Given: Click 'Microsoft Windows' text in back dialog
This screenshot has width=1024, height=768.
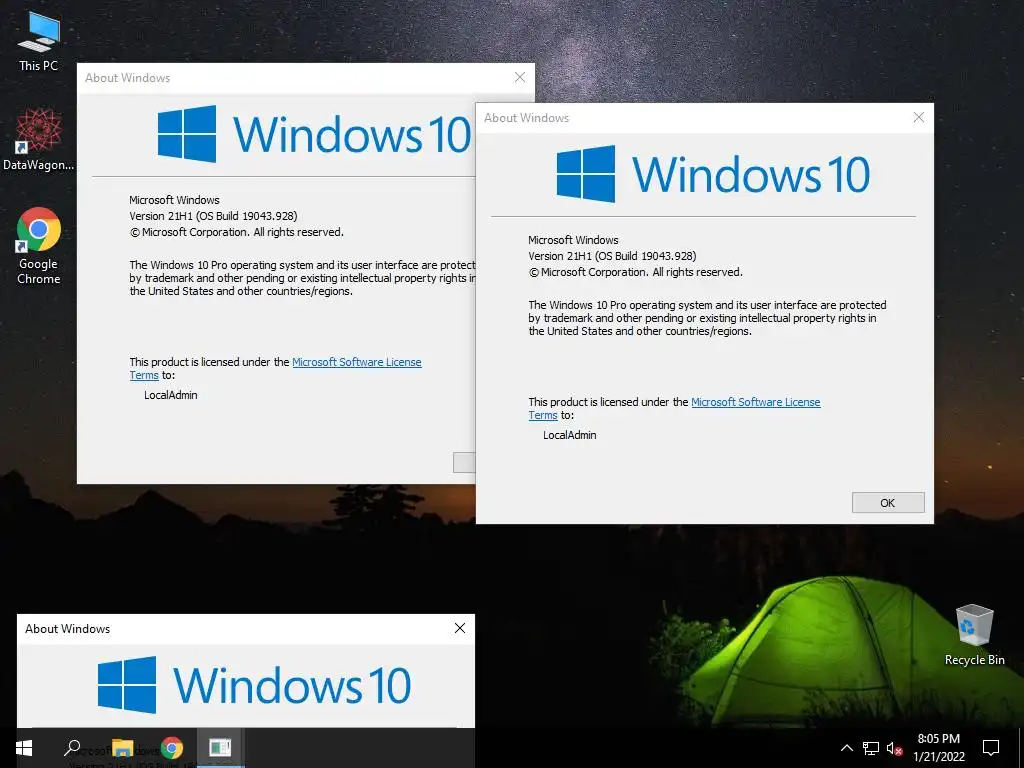Looking at the screenshot, I should pyautogui.click(x=174, y=200).
